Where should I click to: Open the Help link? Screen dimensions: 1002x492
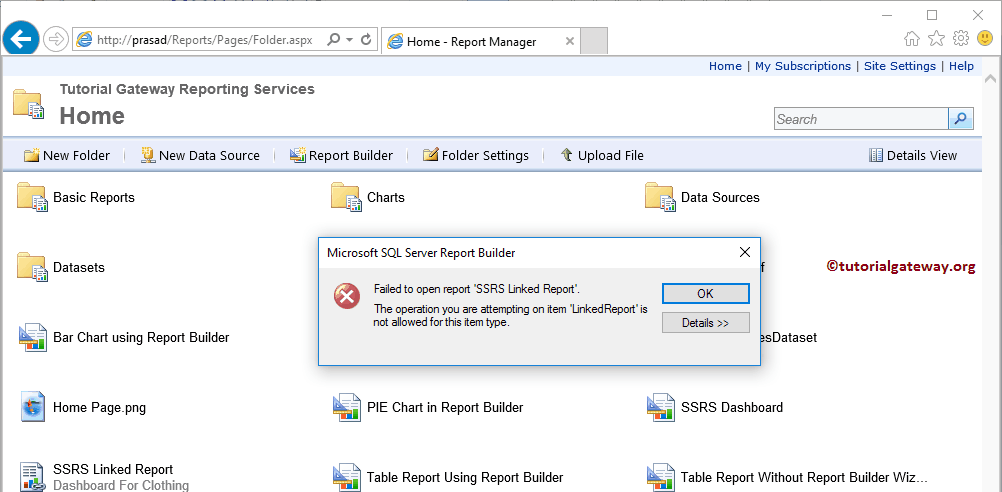point(961,66)
